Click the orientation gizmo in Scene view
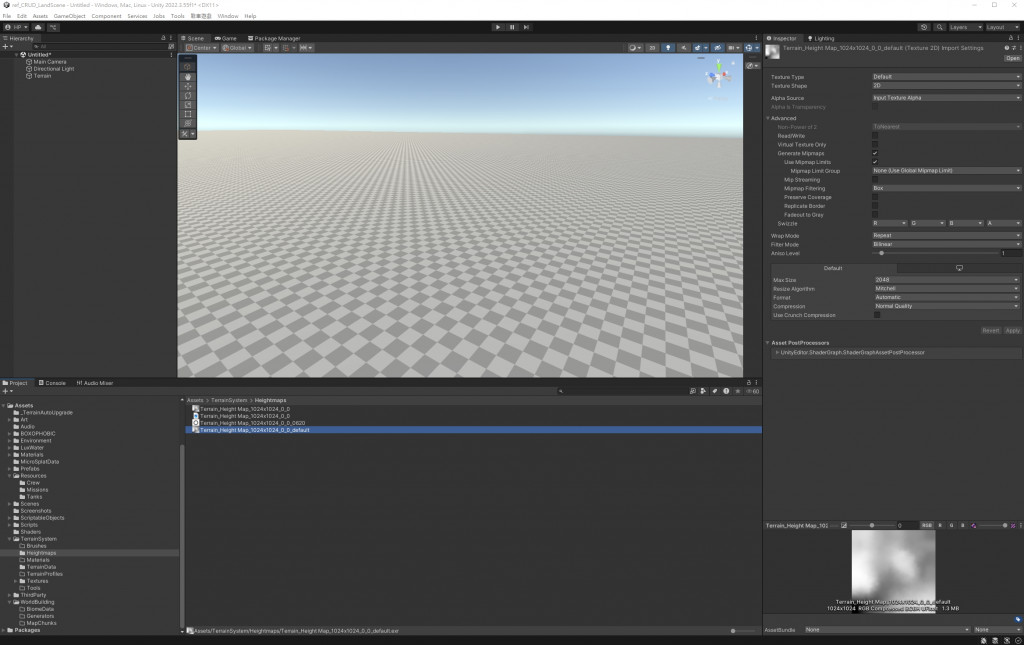 coord(718,76)
